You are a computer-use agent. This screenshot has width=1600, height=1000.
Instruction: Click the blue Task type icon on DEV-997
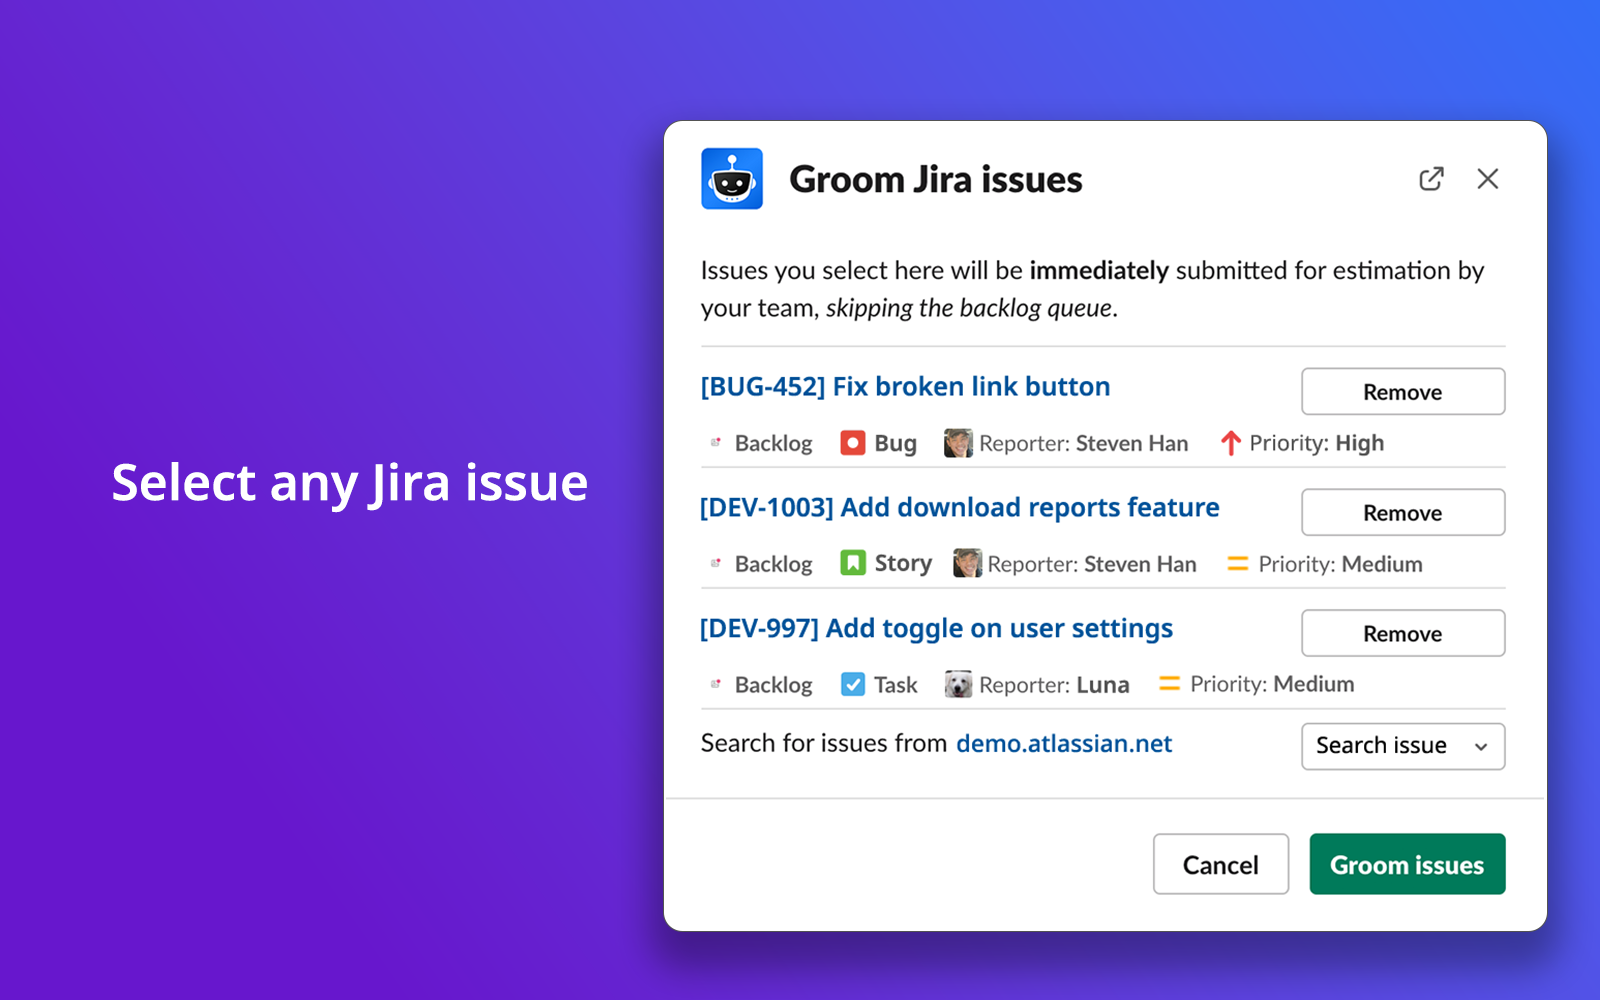(x=853, y=684)
